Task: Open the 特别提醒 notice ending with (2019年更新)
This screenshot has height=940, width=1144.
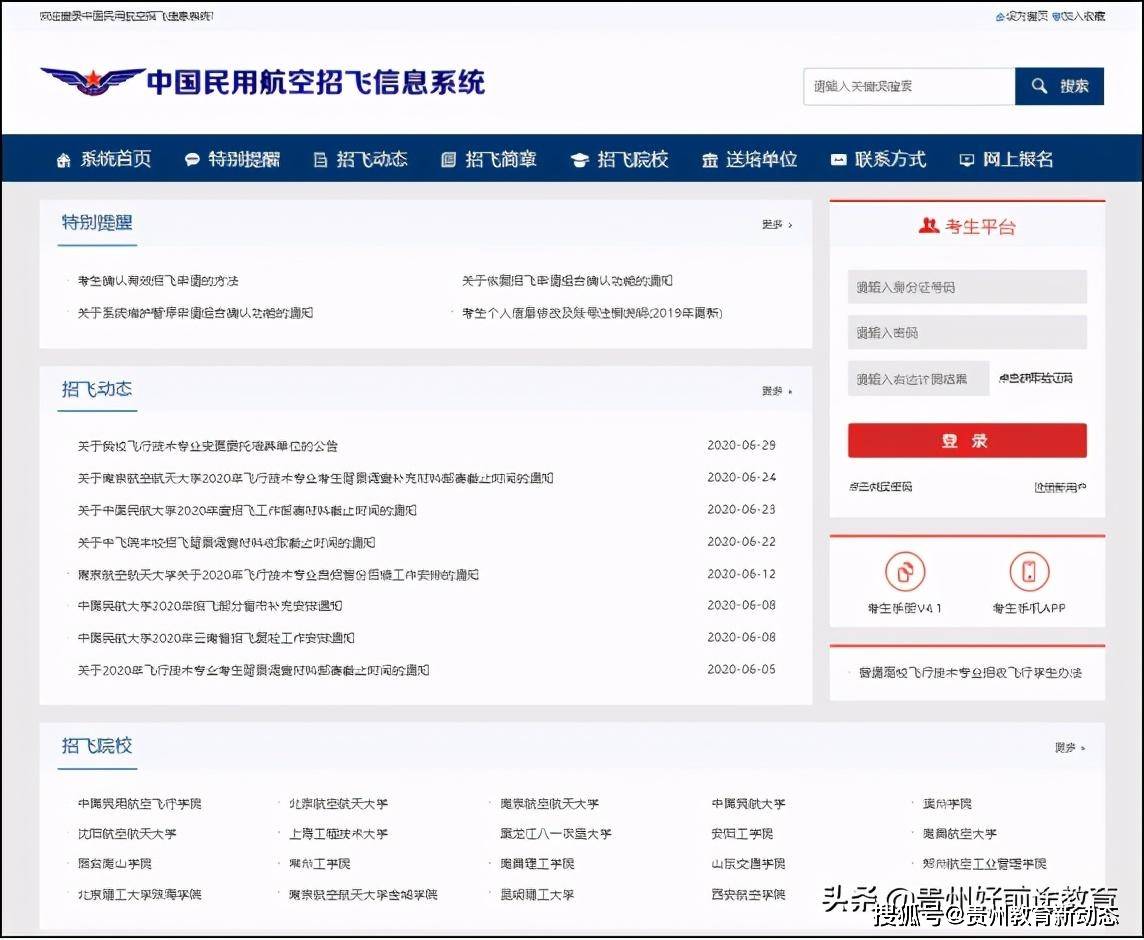Action: (592, 313)
